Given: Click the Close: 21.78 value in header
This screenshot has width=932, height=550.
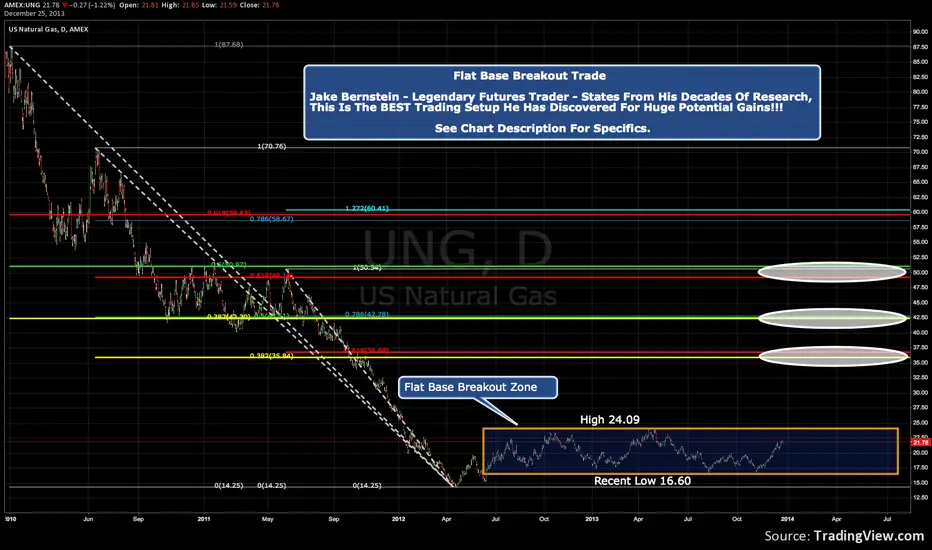Looking at the screenshot, I should pos(259,5).
